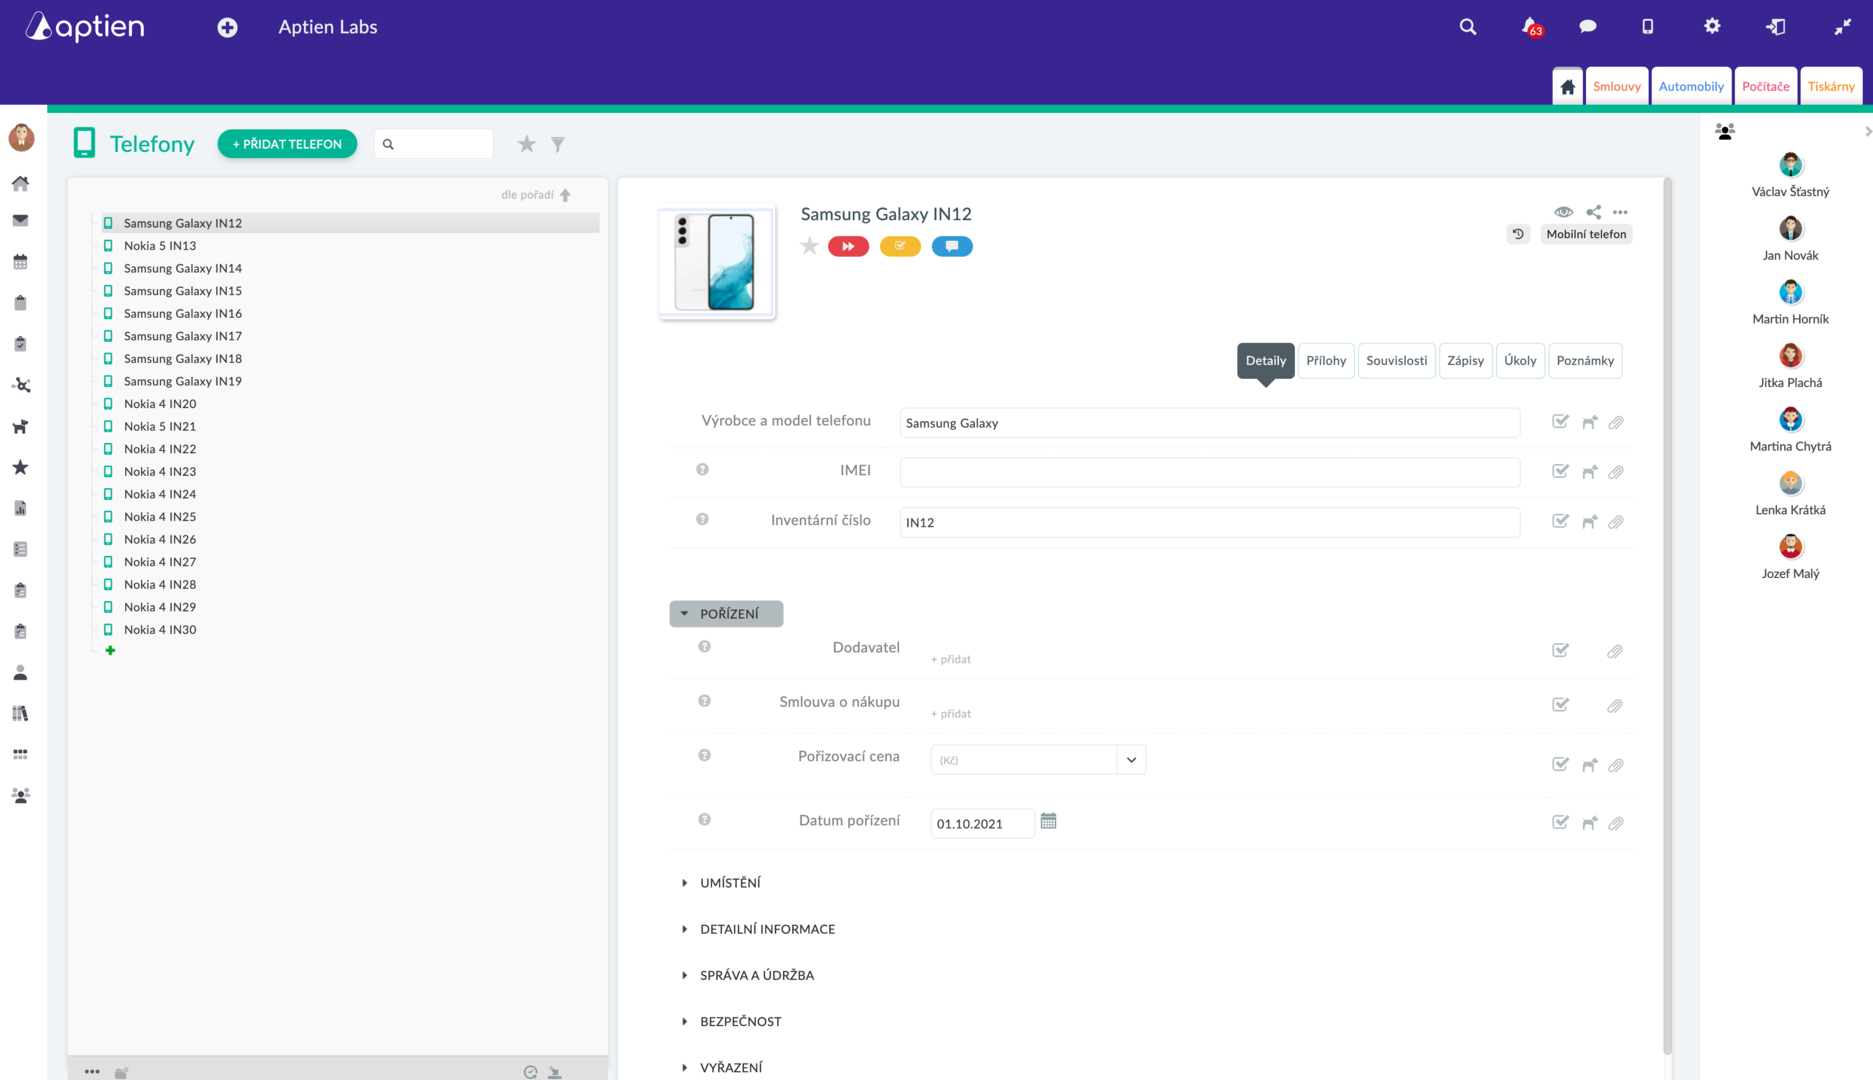Expand right panel chevron arrow
Screen dimensions: 1873x1080
click(x=1867, y=131)
